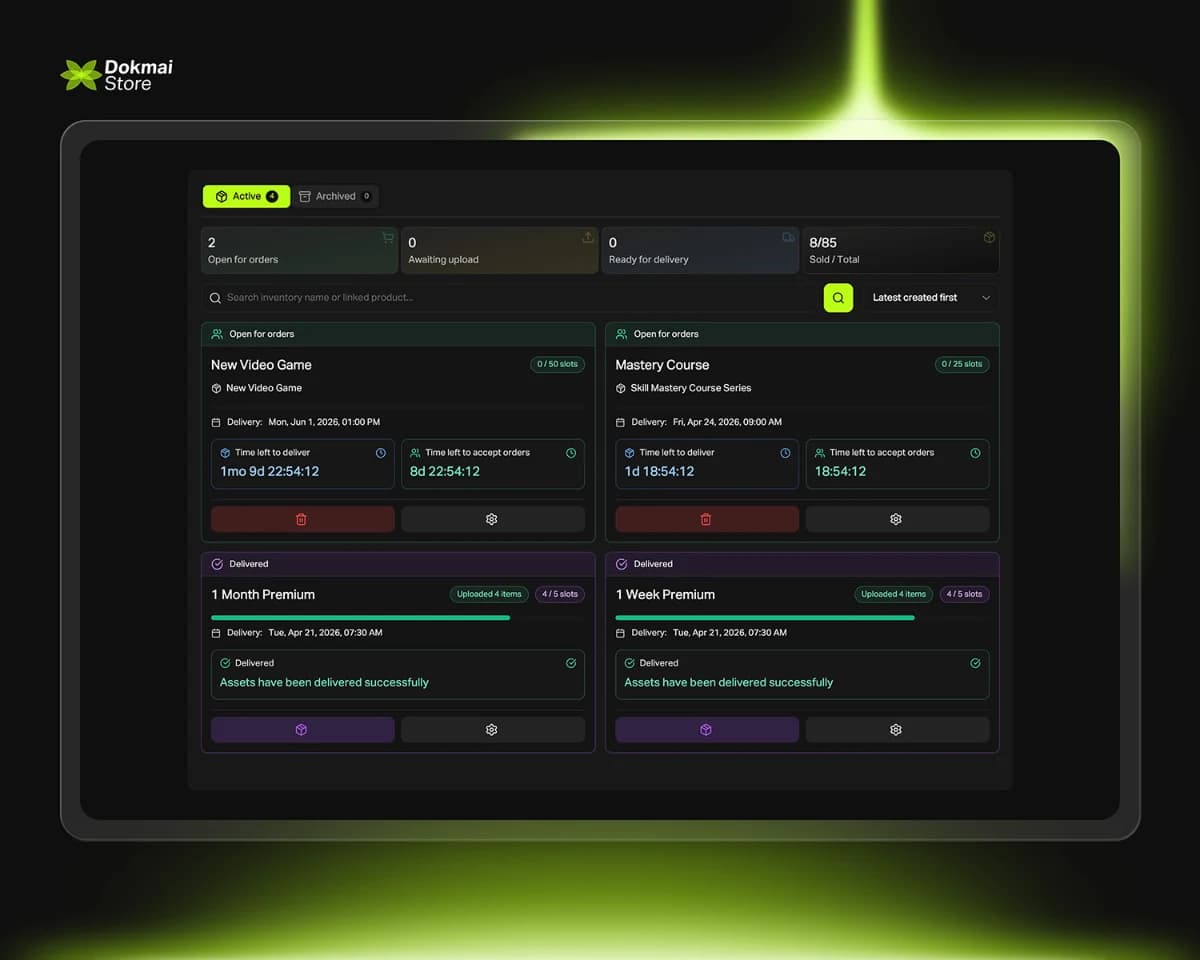Image resolution: width=1200 pixels, height=960 pixels.
Task: Click the delete trash icon under New Video Game
Action: coord(302,519)
